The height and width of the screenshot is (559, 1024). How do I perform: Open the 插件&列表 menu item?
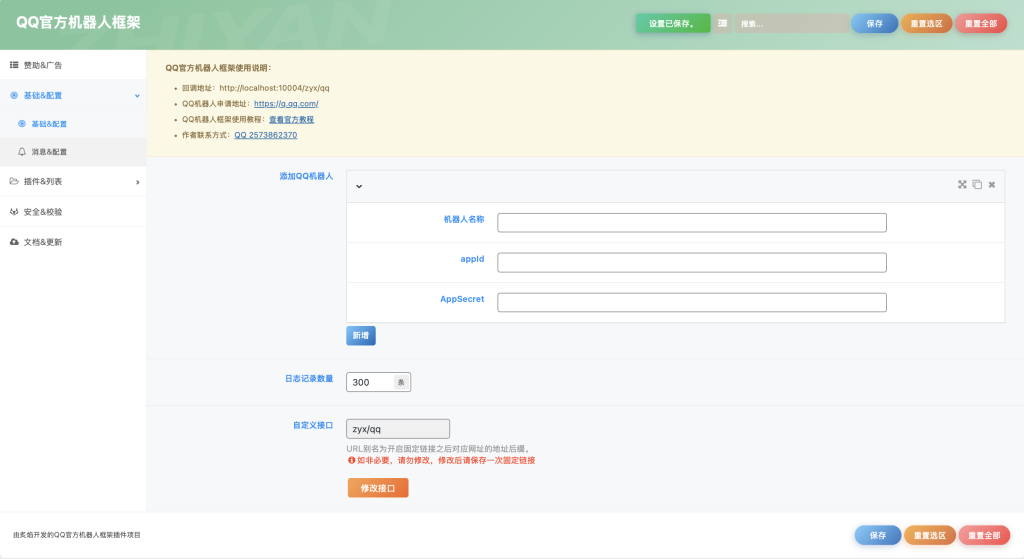(73, 182)
